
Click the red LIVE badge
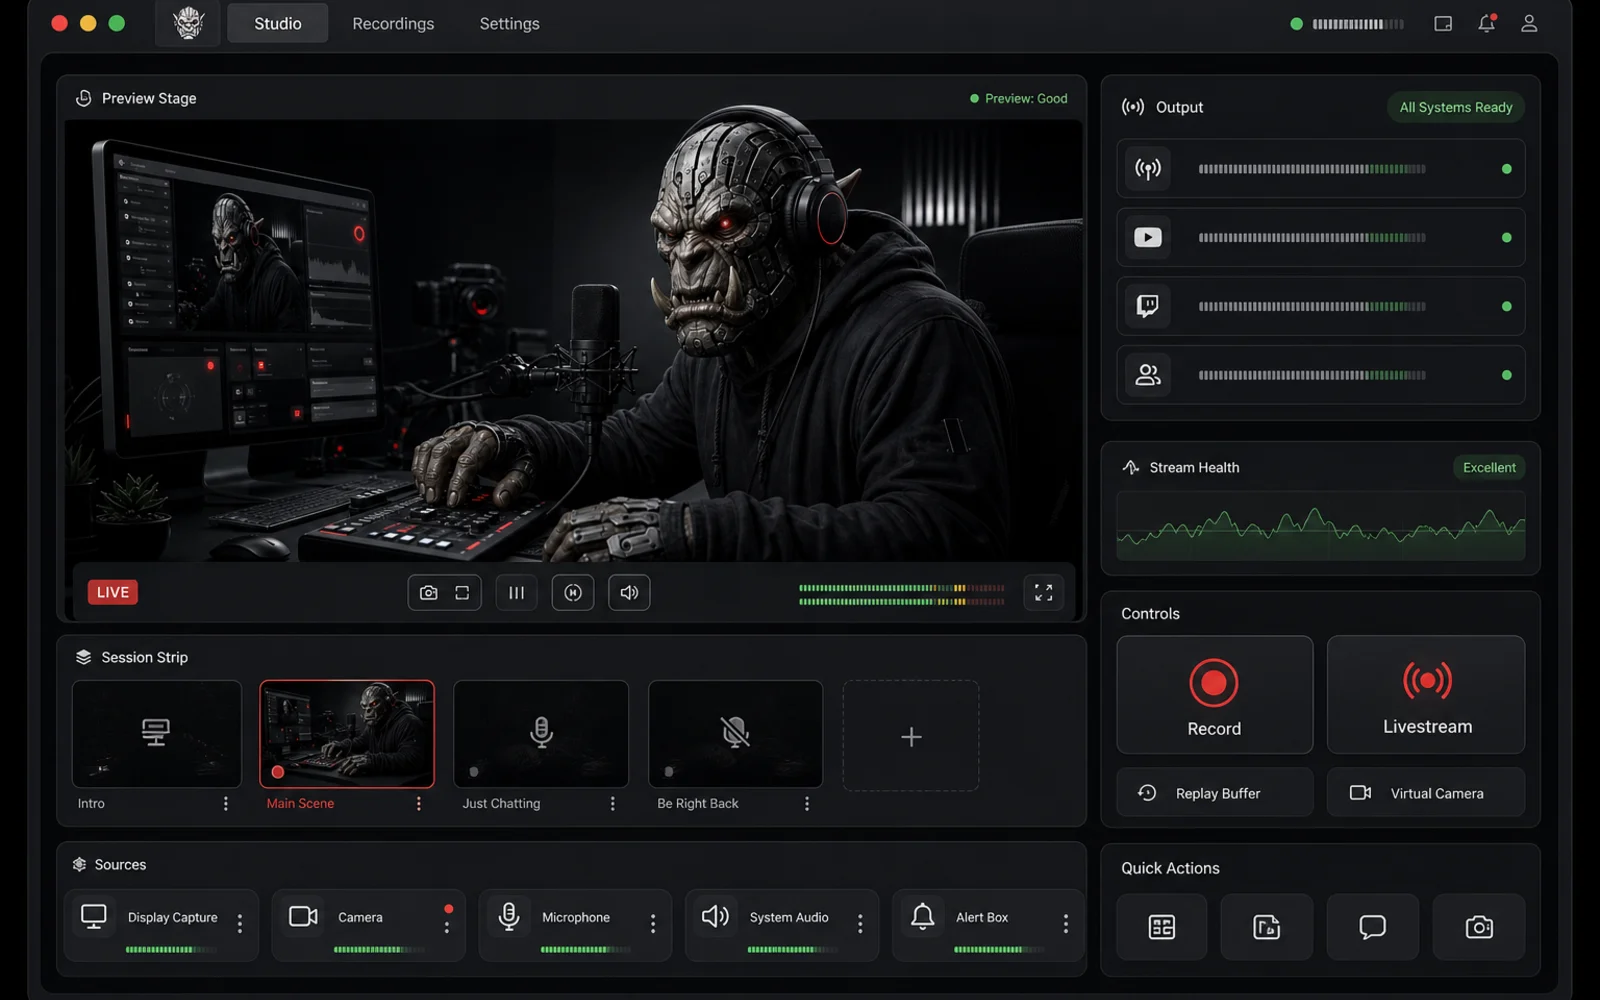pos(113,592)
